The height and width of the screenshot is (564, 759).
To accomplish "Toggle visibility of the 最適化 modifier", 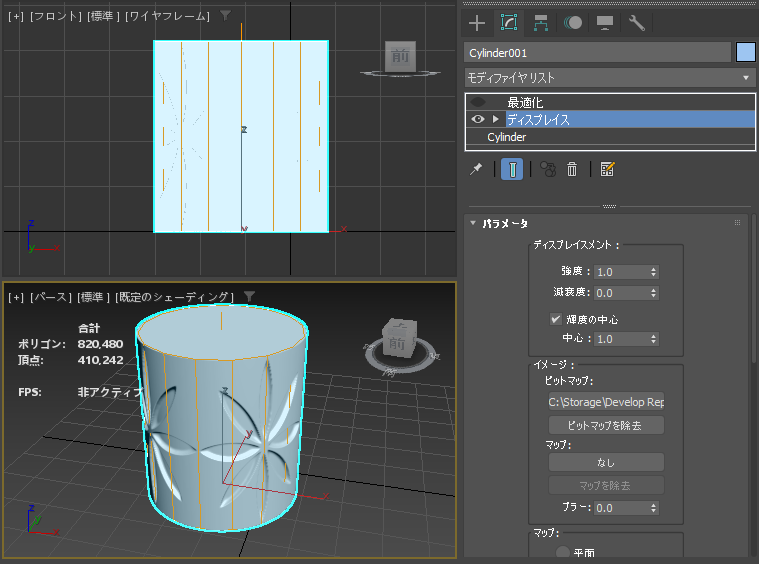I will pos(478,102).
